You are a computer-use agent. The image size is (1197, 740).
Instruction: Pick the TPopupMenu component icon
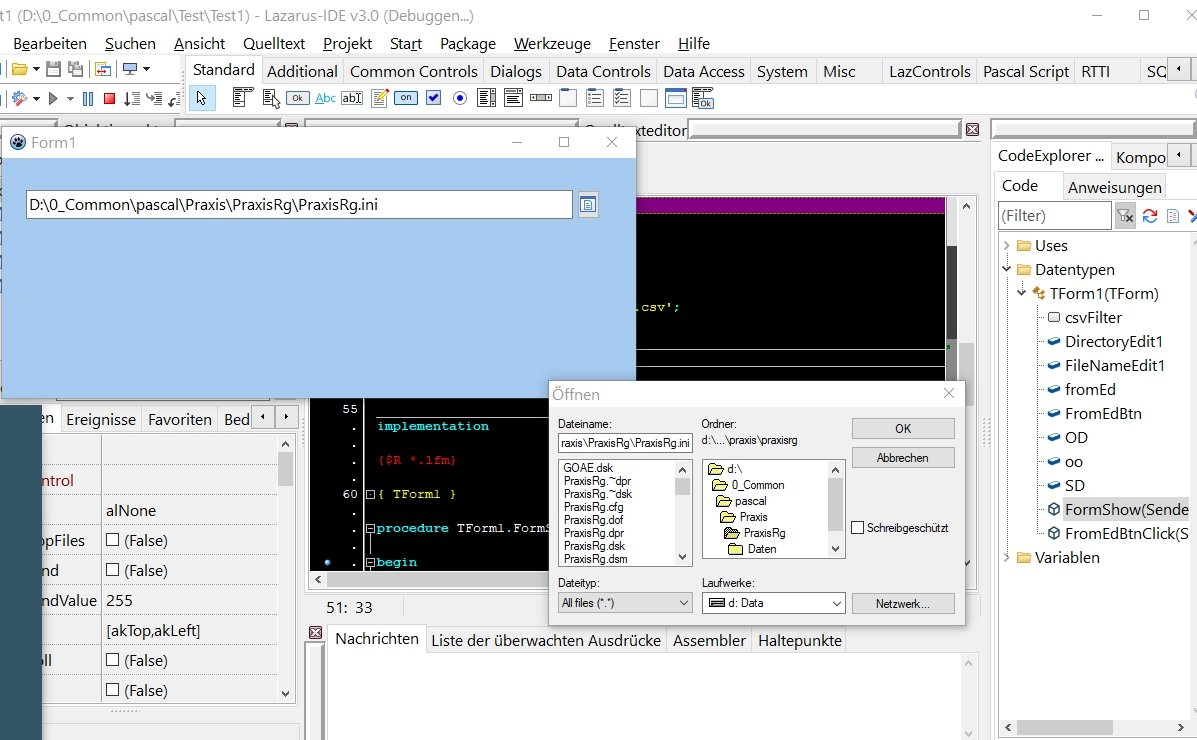[x=271, y=98]
